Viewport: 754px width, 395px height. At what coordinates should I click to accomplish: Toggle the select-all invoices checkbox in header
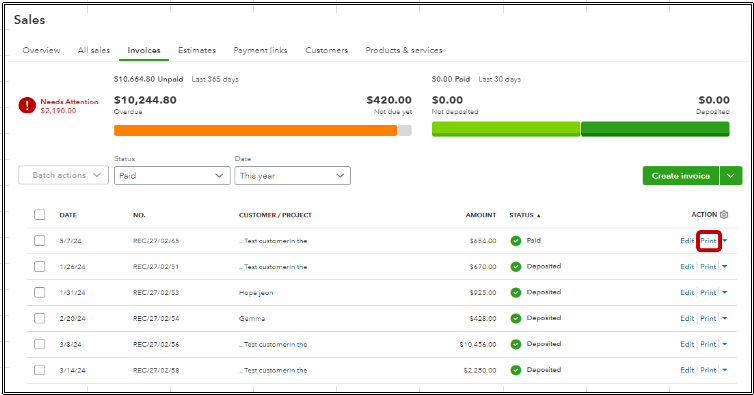39,215
